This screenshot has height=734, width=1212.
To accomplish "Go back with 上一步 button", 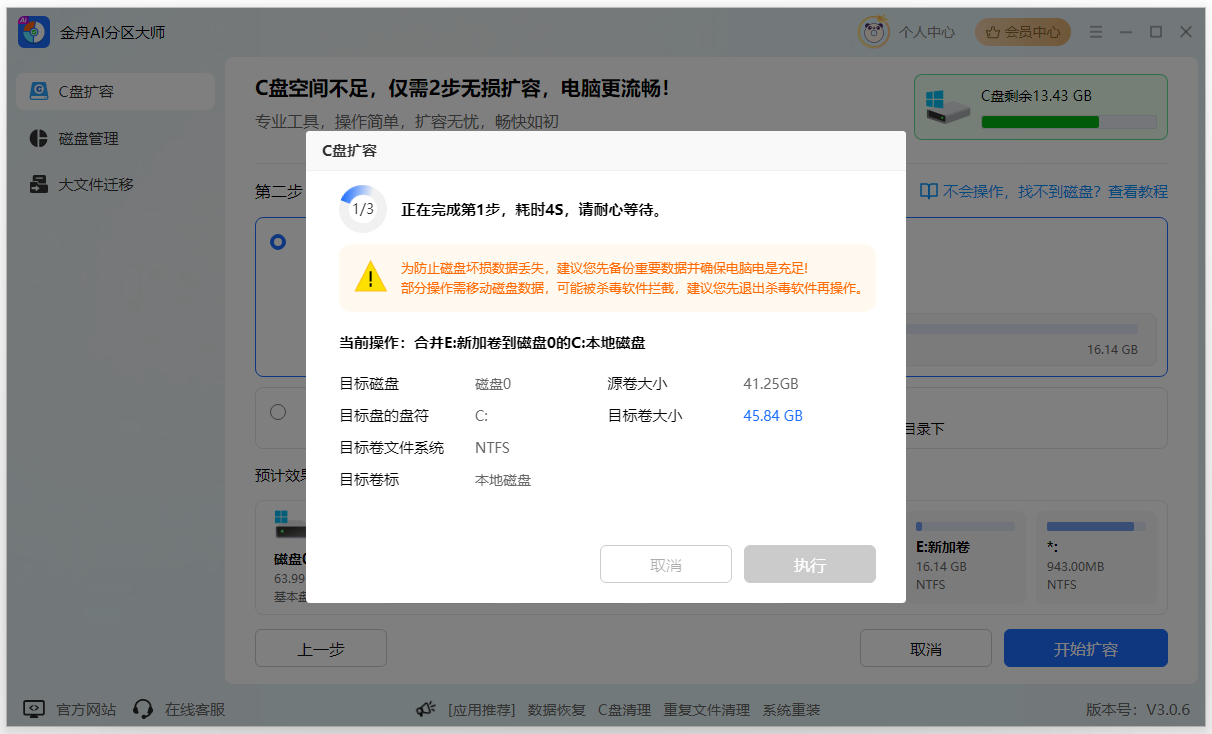I will (x=320, y=648).
